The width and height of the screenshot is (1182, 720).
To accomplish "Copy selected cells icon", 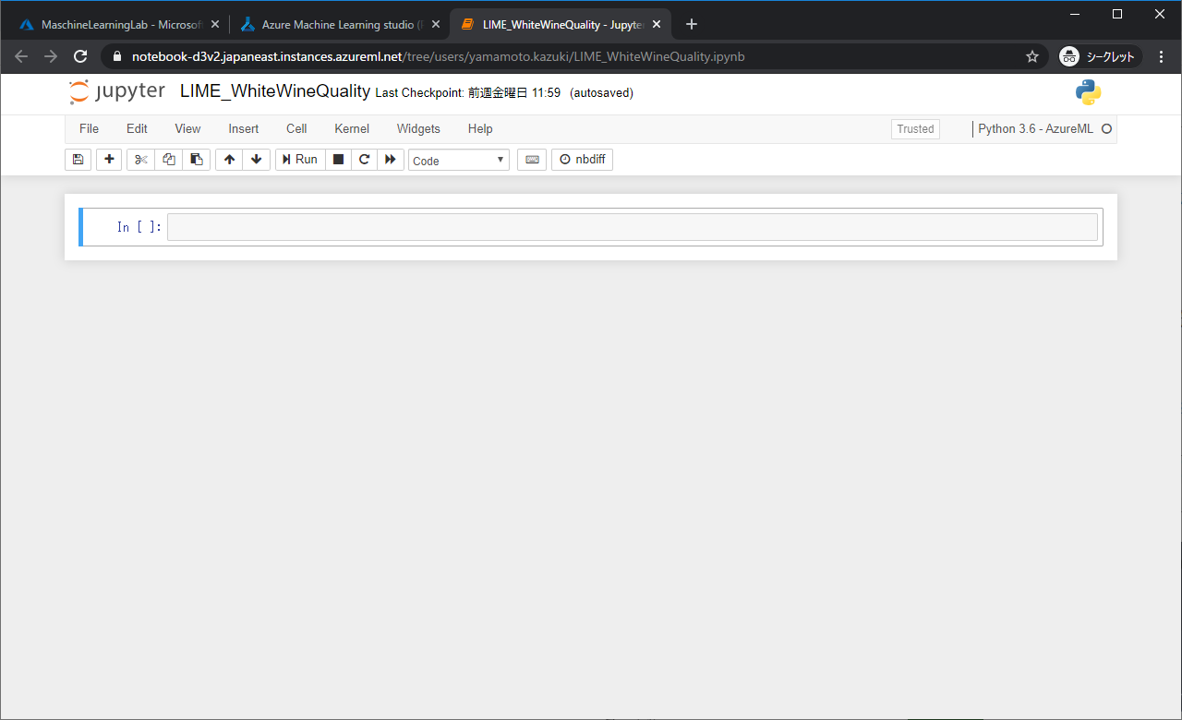I will tap(169, 159).
